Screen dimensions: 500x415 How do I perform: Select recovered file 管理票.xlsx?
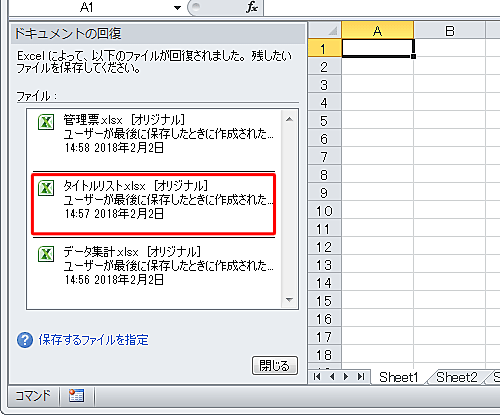[153, 138]
